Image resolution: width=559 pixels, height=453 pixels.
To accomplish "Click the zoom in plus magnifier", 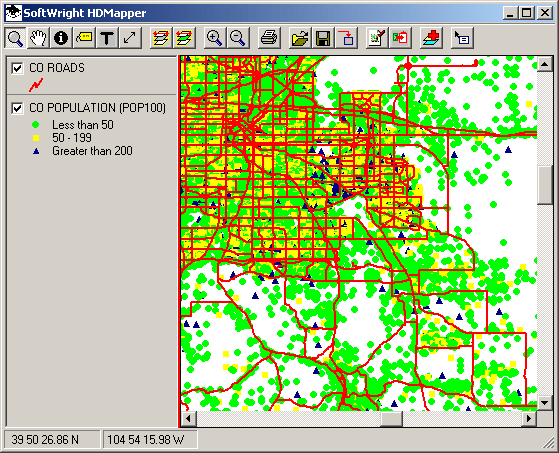I will (214, 38).
